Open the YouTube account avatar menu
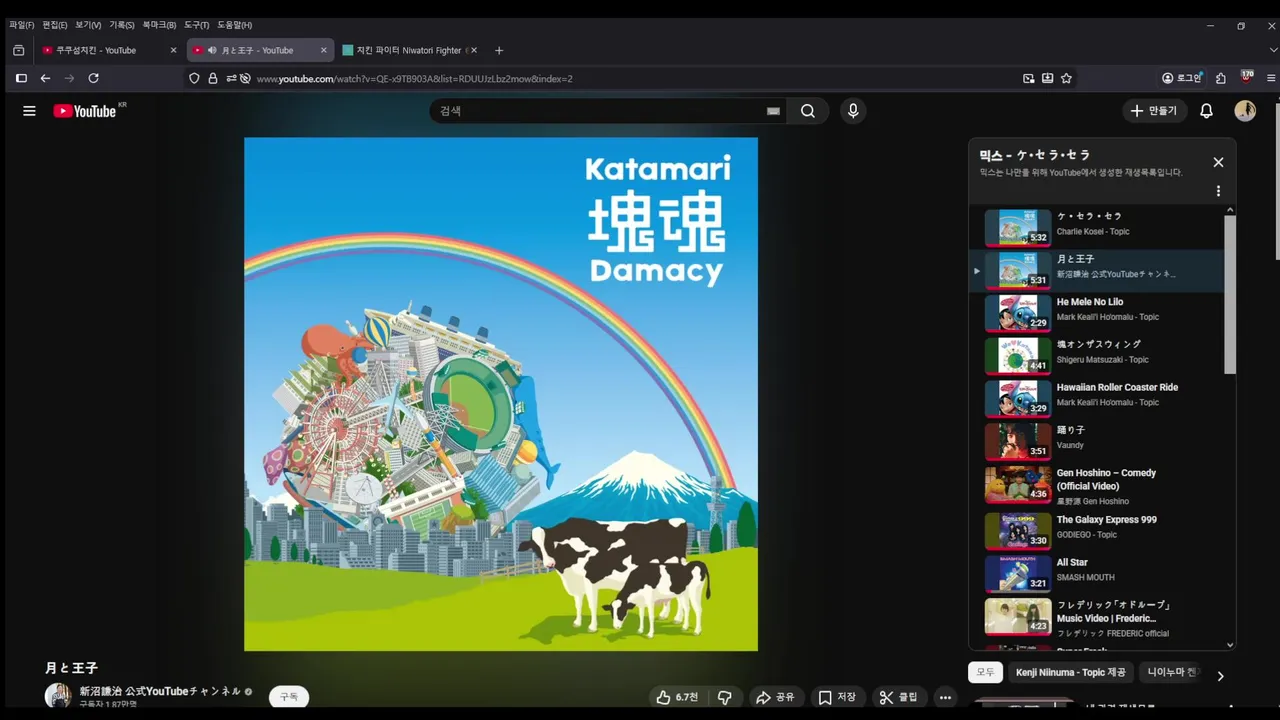The image size is (1280, 720). pos(1245,111)
